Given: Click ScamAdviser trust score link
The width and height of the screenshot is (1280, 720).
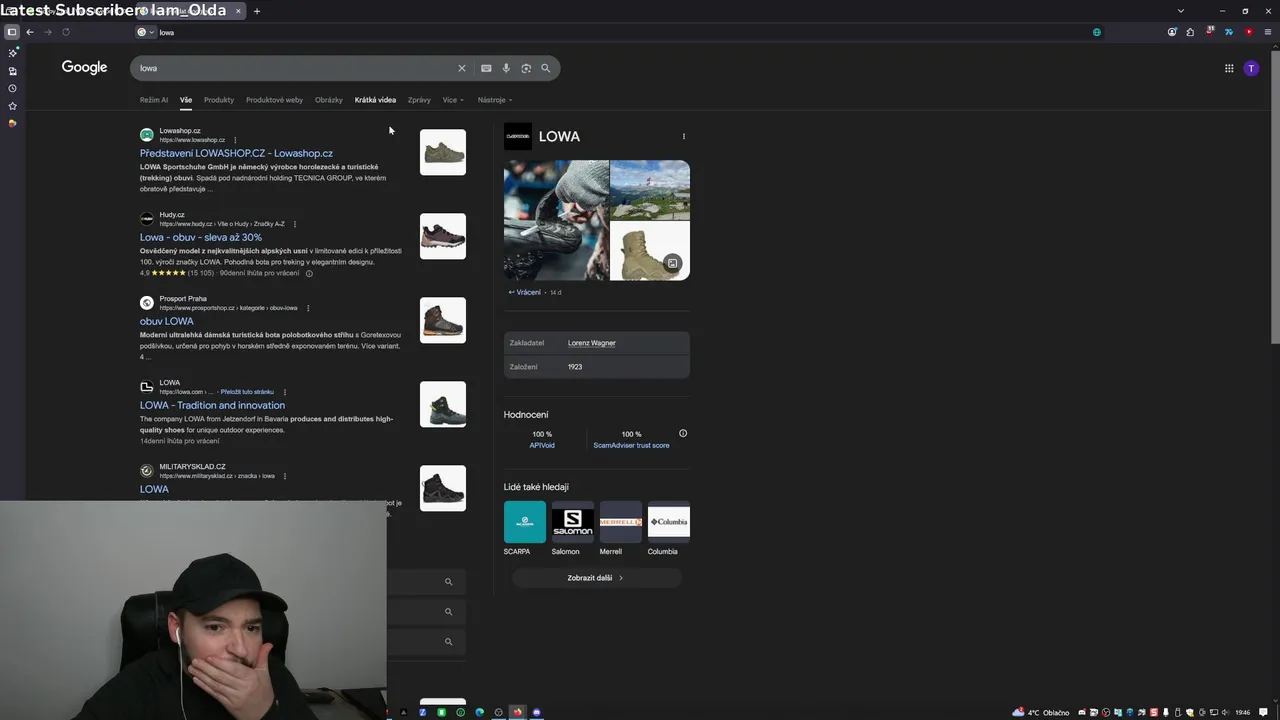Looking at the screenshot, I should (x=631, y=445).
